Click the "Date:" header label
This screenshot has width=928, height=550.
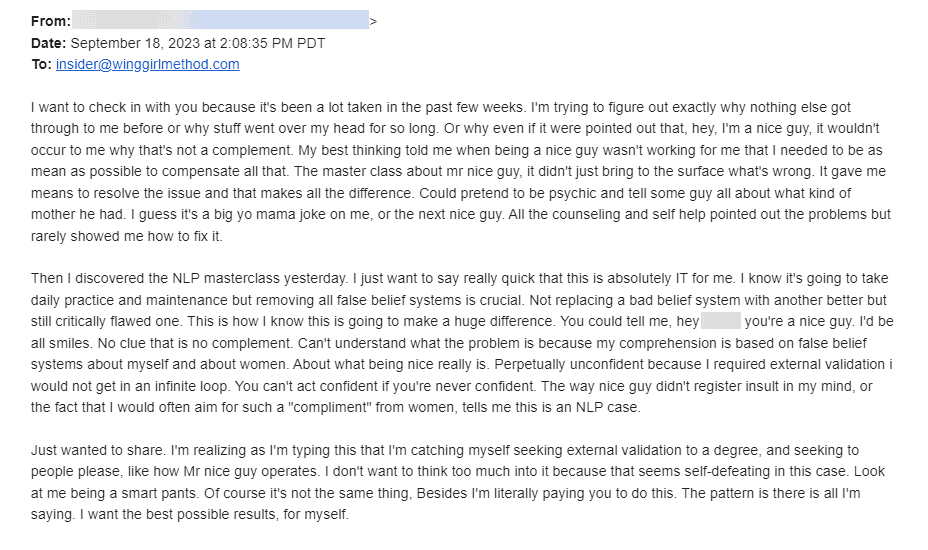pyautogui.click(x=49, y=43)
